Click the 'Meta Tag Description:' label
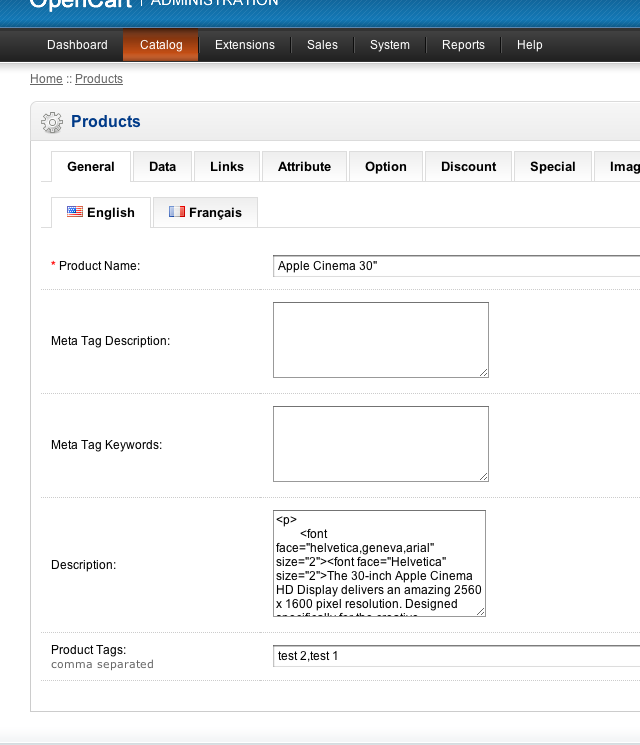The image size is (640, 745). click(x=110, y=341)
